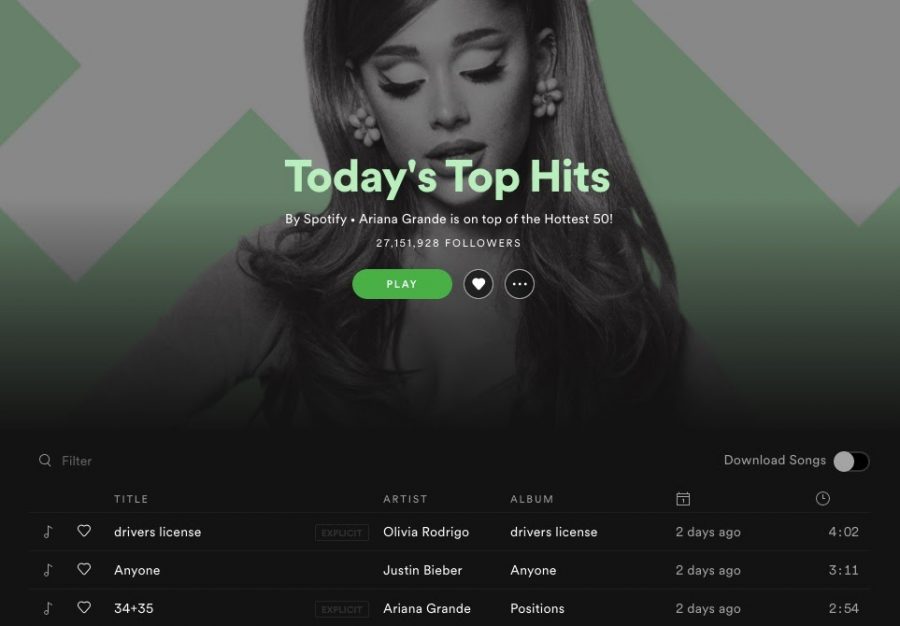Like the song drivers license

[84, 531]
